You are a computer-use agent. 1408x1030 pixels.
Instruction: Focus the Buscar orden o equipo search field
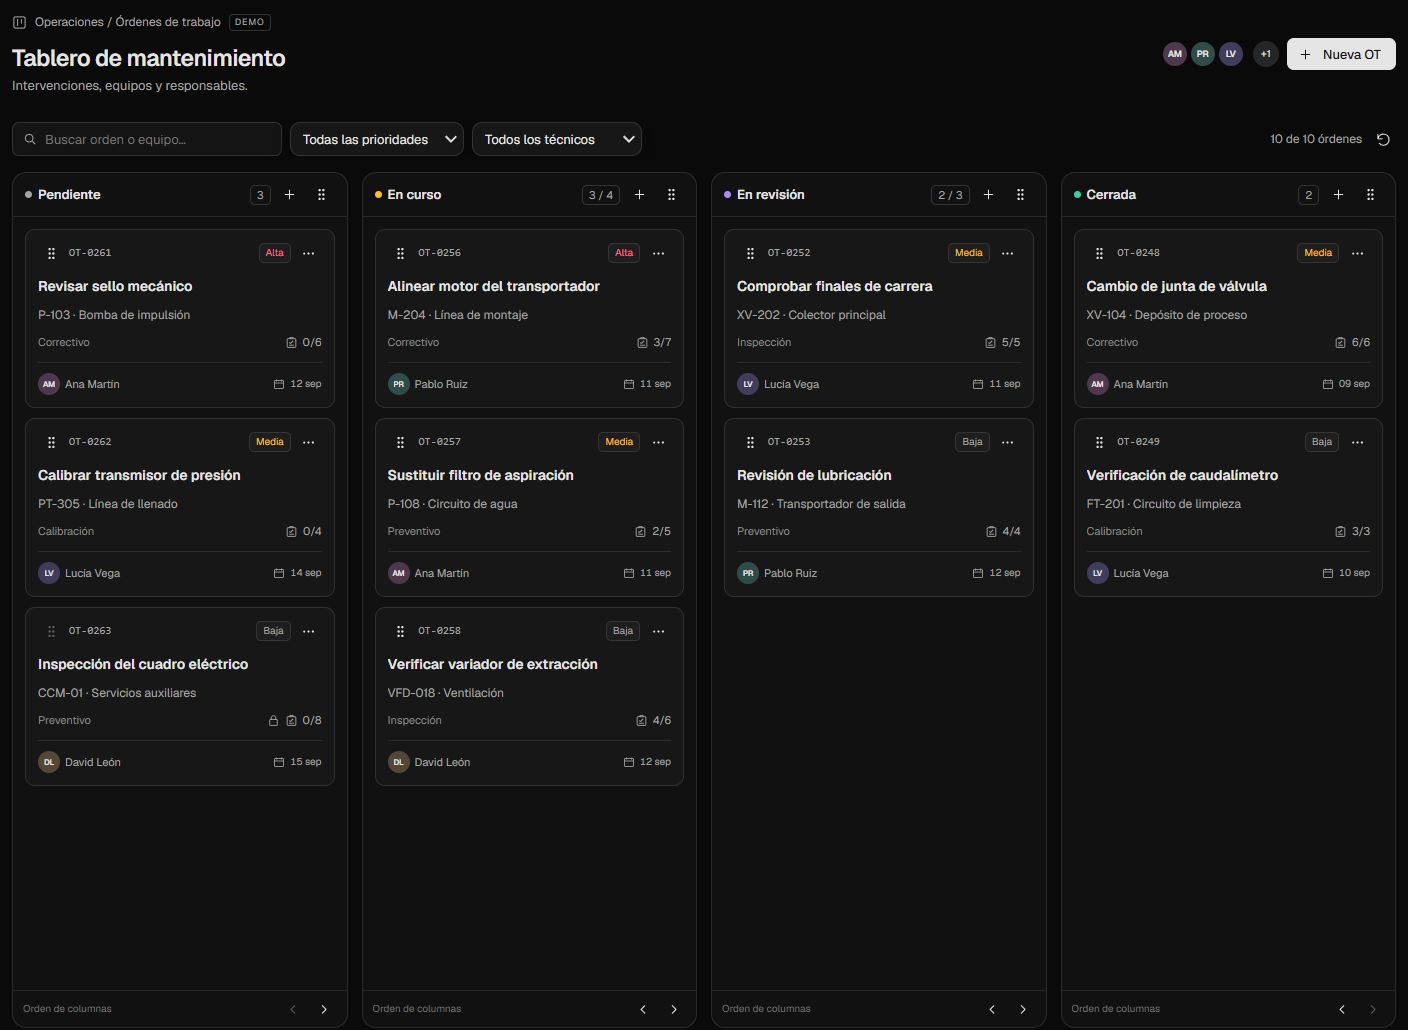[147, 139]
